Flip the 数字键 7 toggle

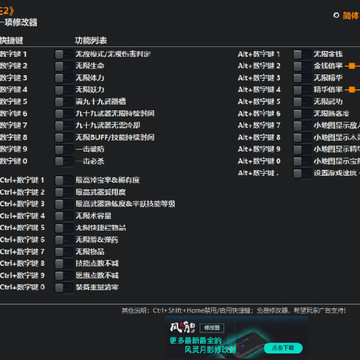(x=64, y=126)
